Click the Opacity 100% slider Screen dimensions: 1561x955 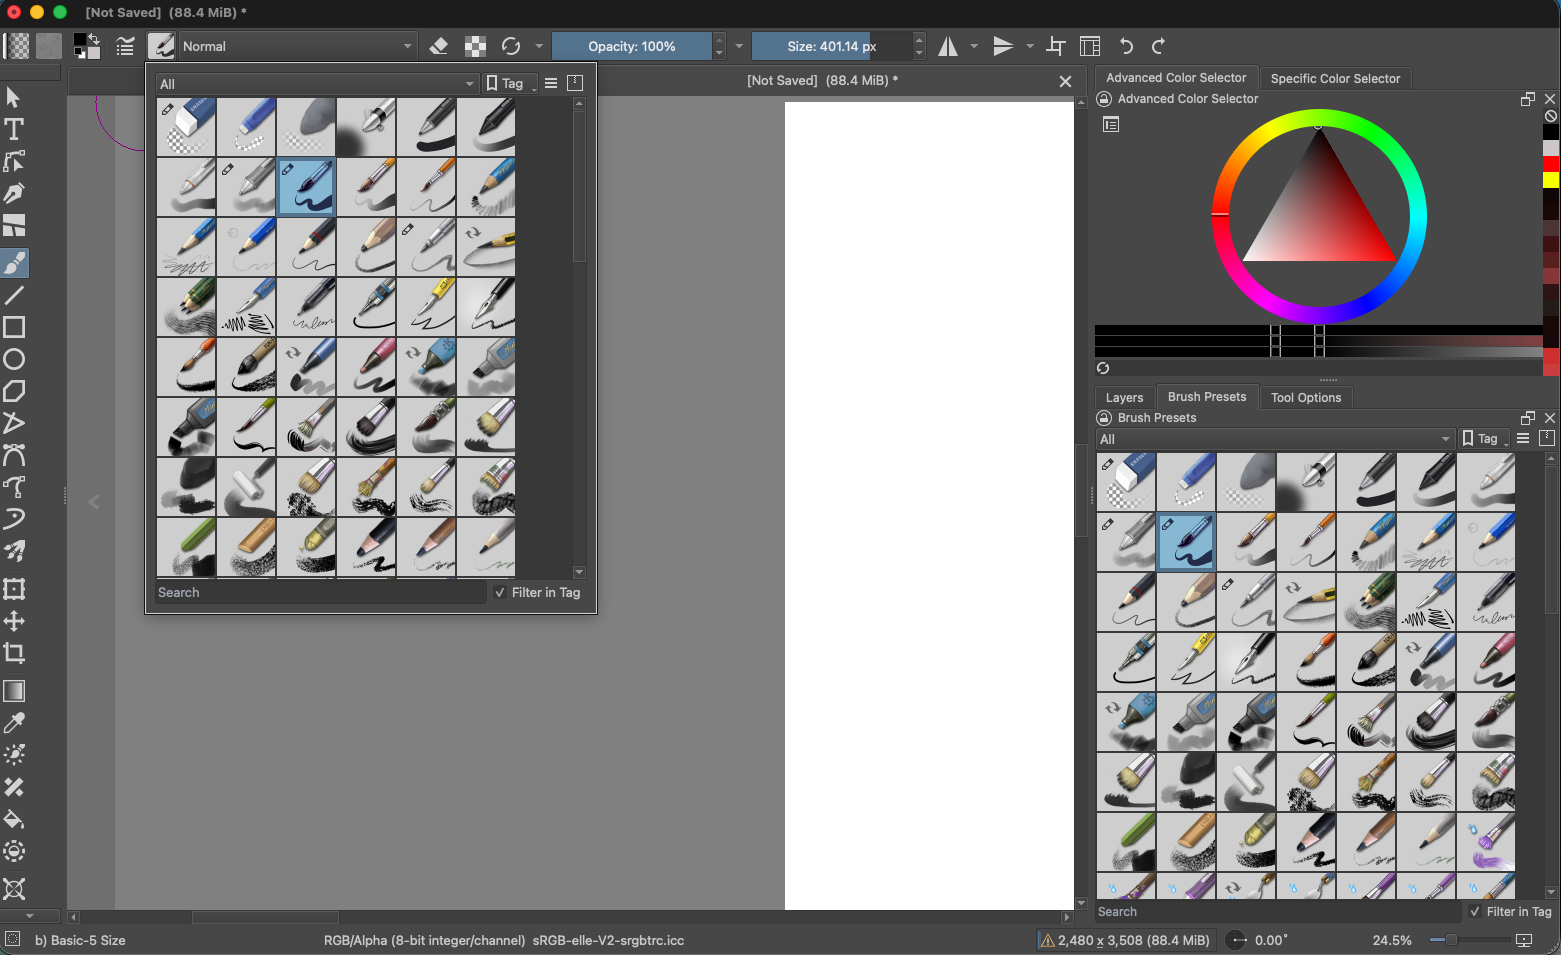point(632,46)
